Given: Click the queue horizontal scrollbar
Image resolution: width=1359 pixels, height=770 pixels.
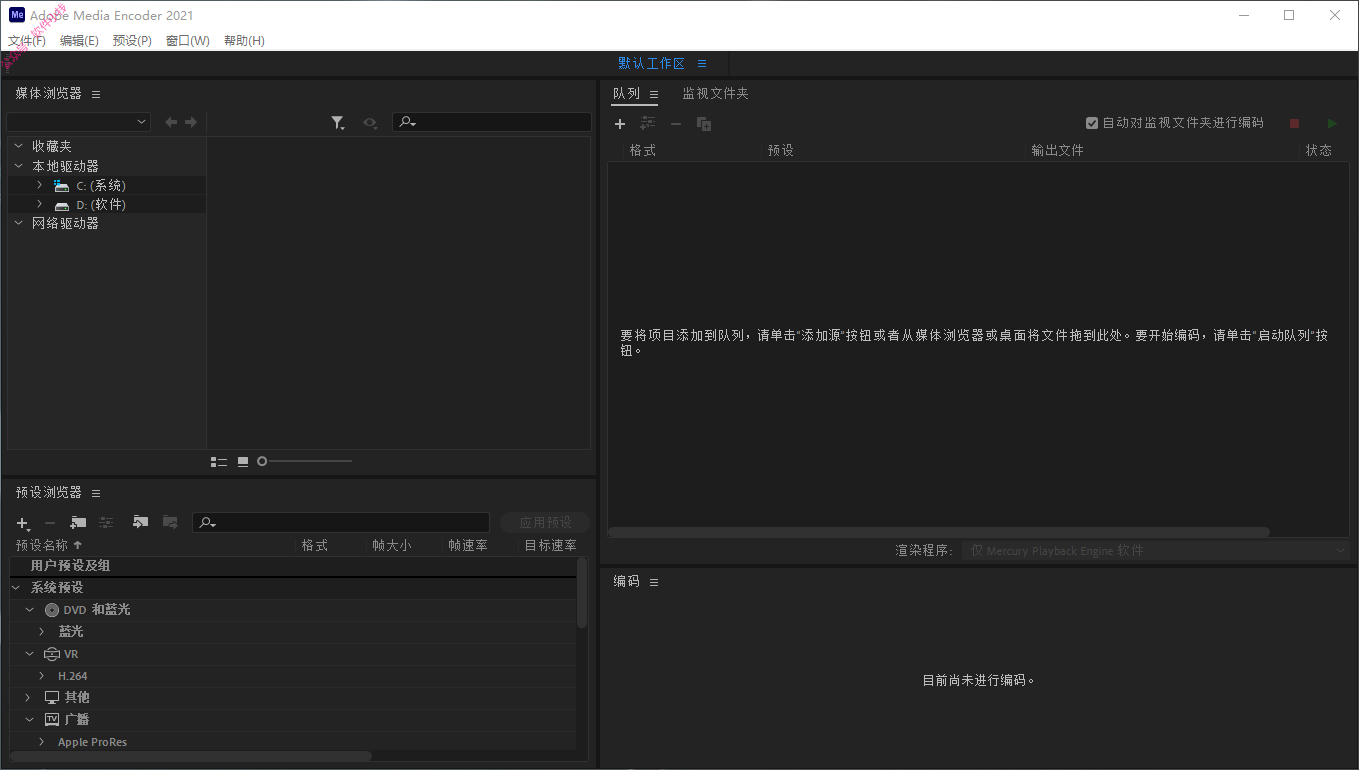Looking at the screenshot, I should [939, 533].
